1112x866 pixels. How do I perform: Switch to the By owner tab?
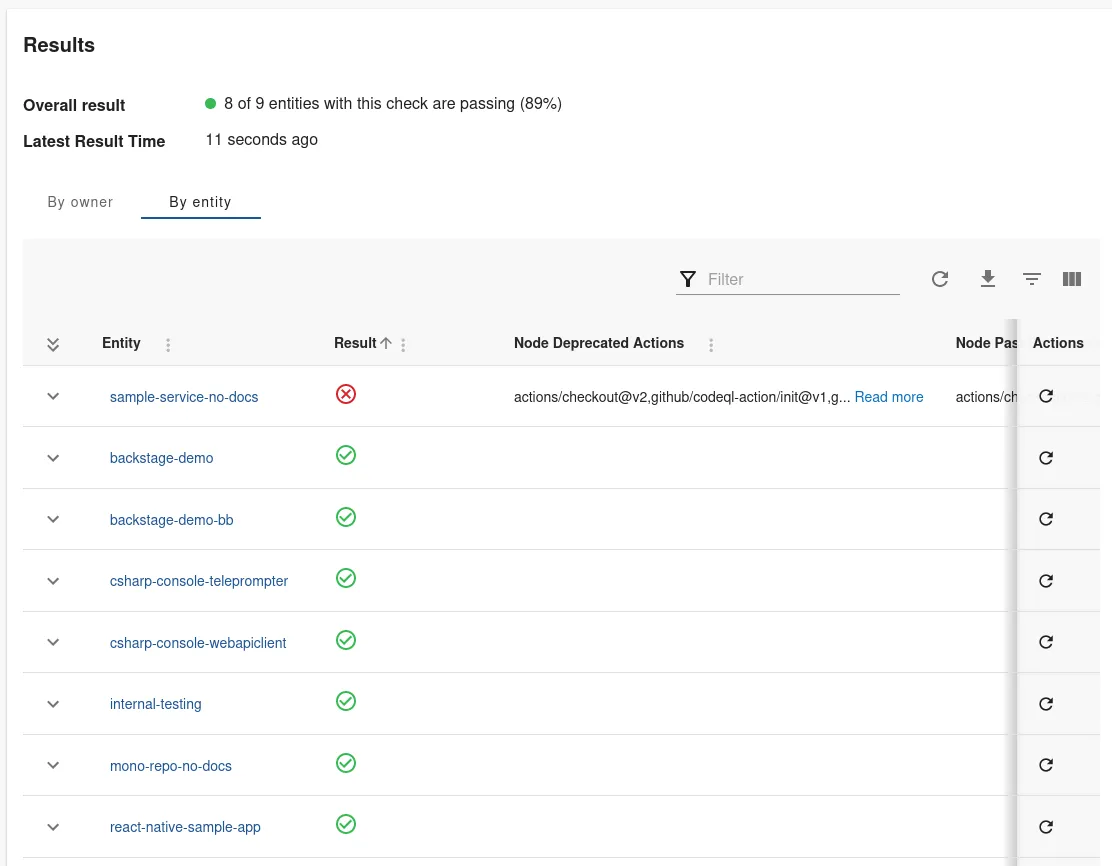[x=79, y=201]
